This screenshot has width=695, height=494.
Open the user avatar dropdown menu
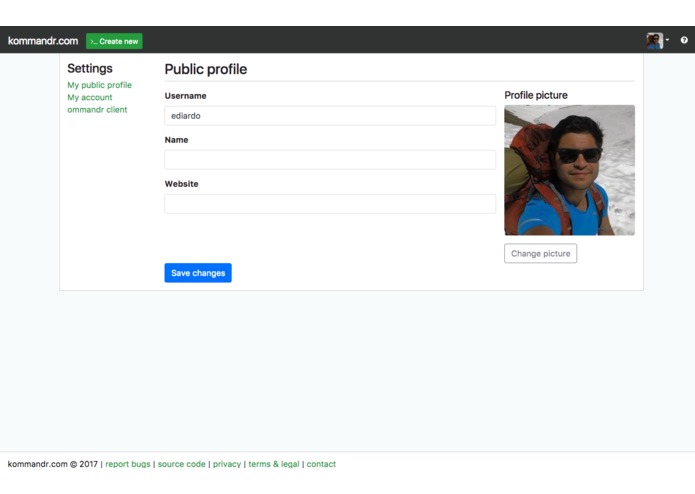tap(657, 41)
